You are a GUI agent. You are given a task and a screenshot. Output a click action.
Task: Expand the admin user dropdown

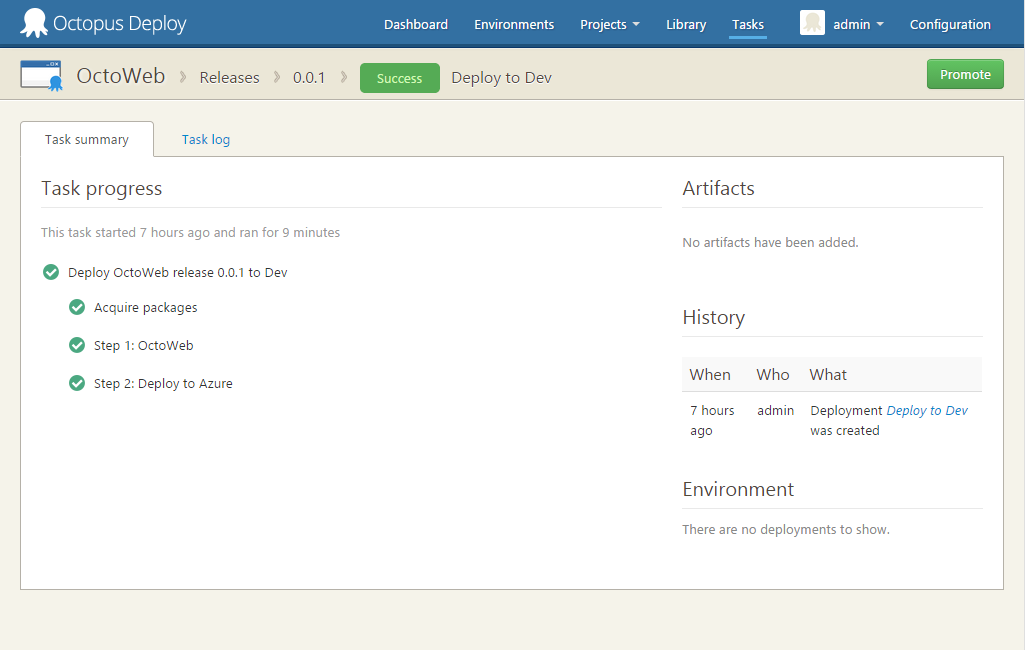pyautogui.click(x=858, y=24)
